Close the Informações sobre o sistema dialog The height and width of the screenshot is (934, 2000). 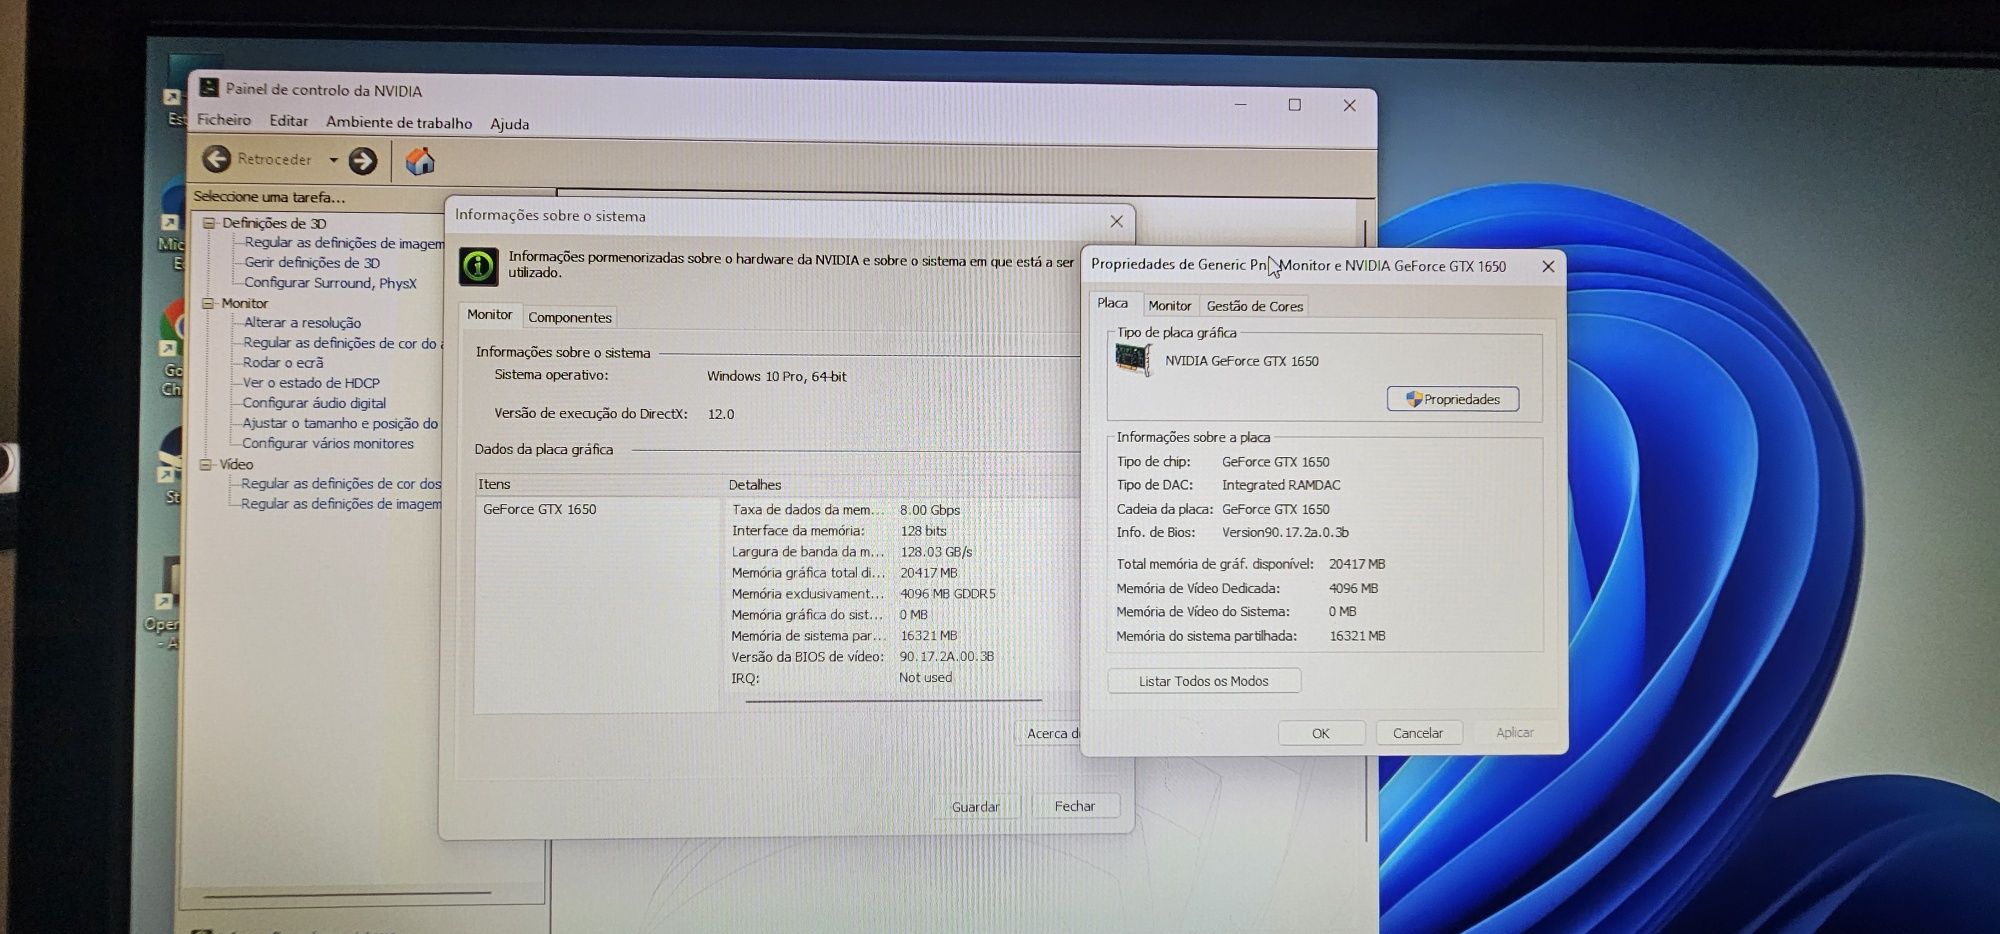(x=1116, y=221)
